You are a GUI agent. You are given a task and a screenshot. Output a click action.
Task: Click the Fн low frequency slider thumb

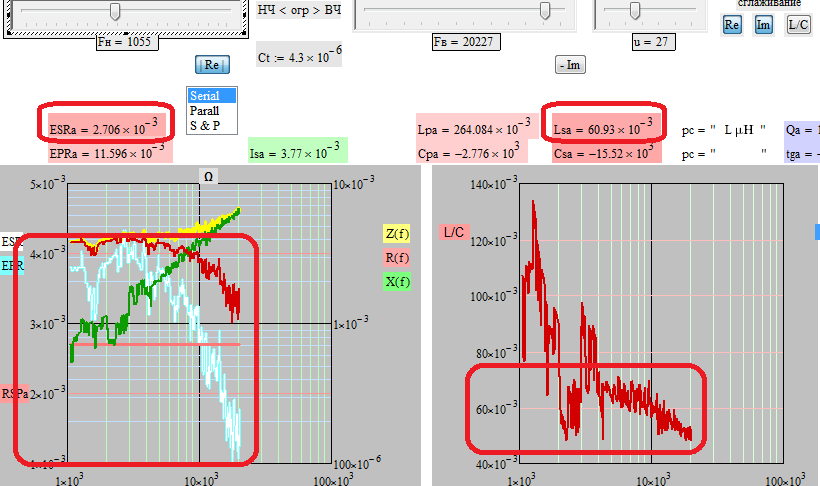[x=115, y=11]
